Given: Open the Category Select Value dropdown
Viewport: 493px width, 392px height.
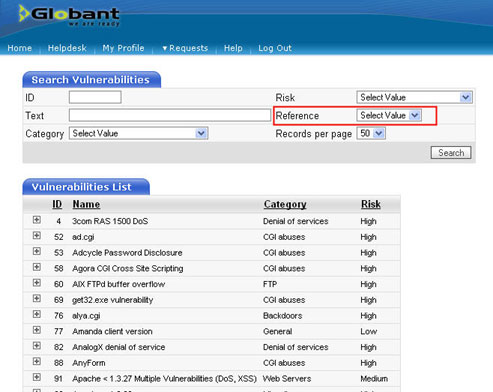Looking at the screenshot, I should (x=139, y=133).
